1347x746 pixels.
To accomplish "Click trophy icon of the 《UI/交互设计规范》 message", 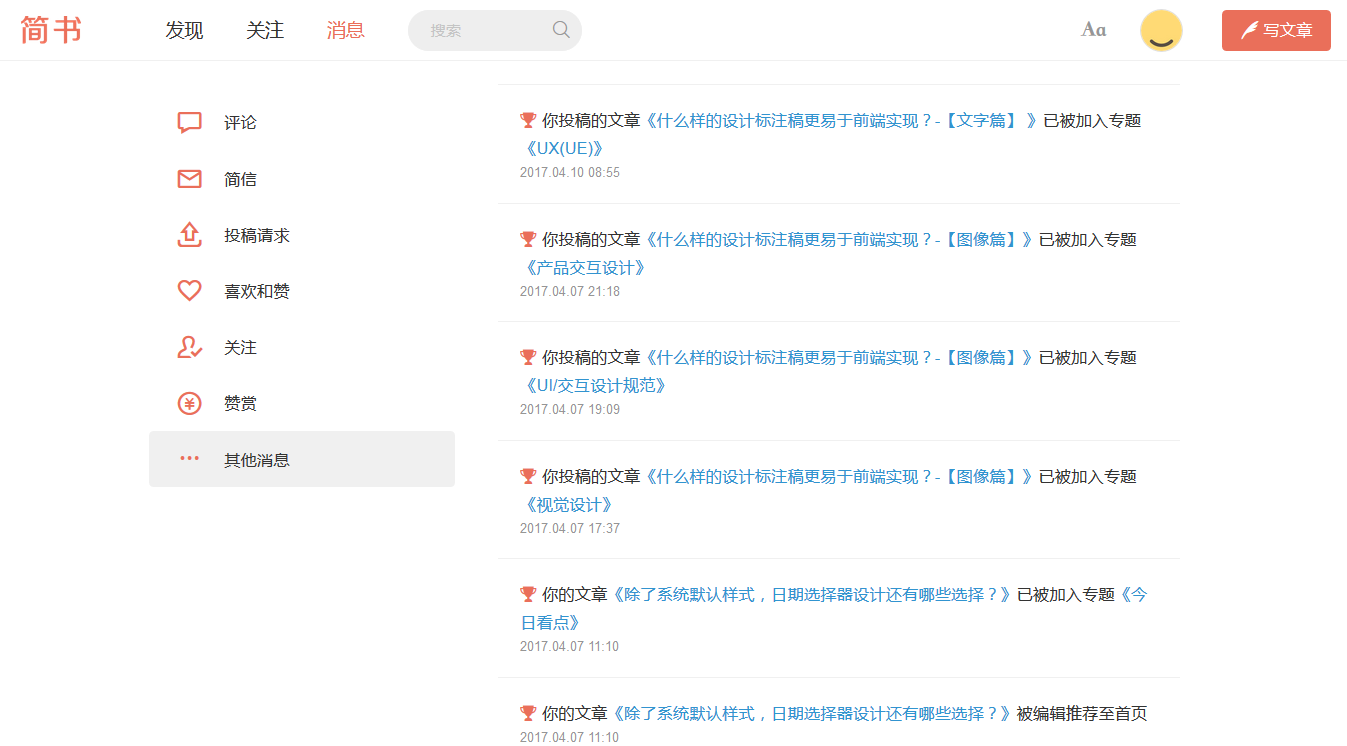I will 528,357.
